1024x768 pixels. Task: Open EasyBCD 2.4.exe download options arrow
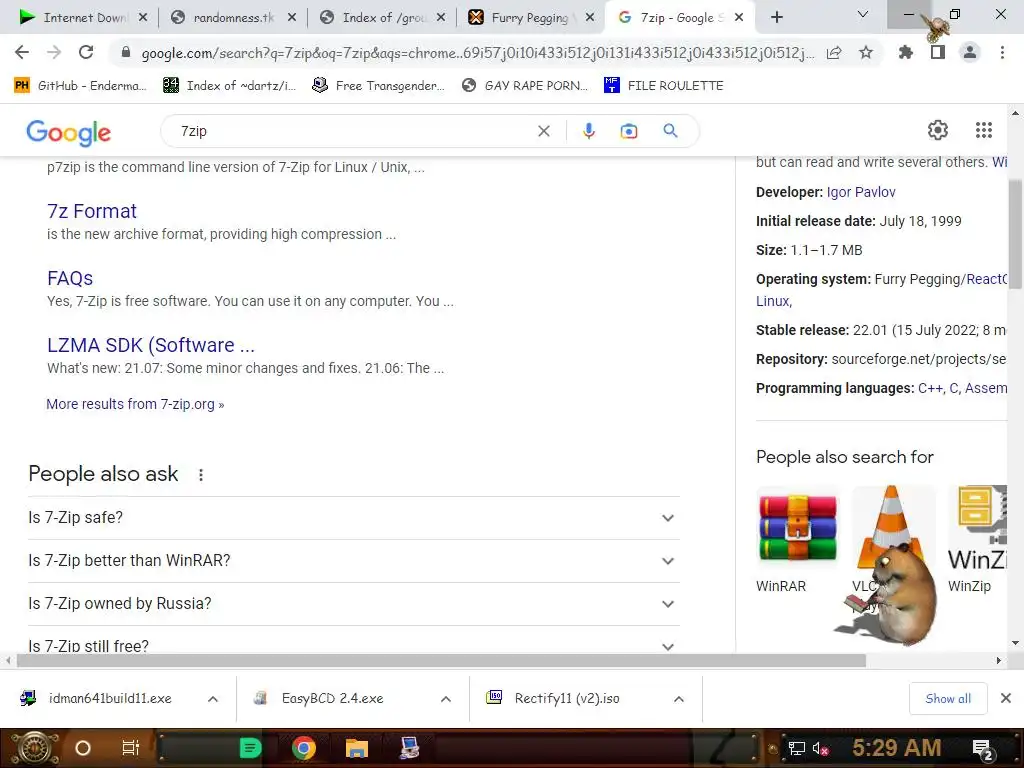[445, 699]
